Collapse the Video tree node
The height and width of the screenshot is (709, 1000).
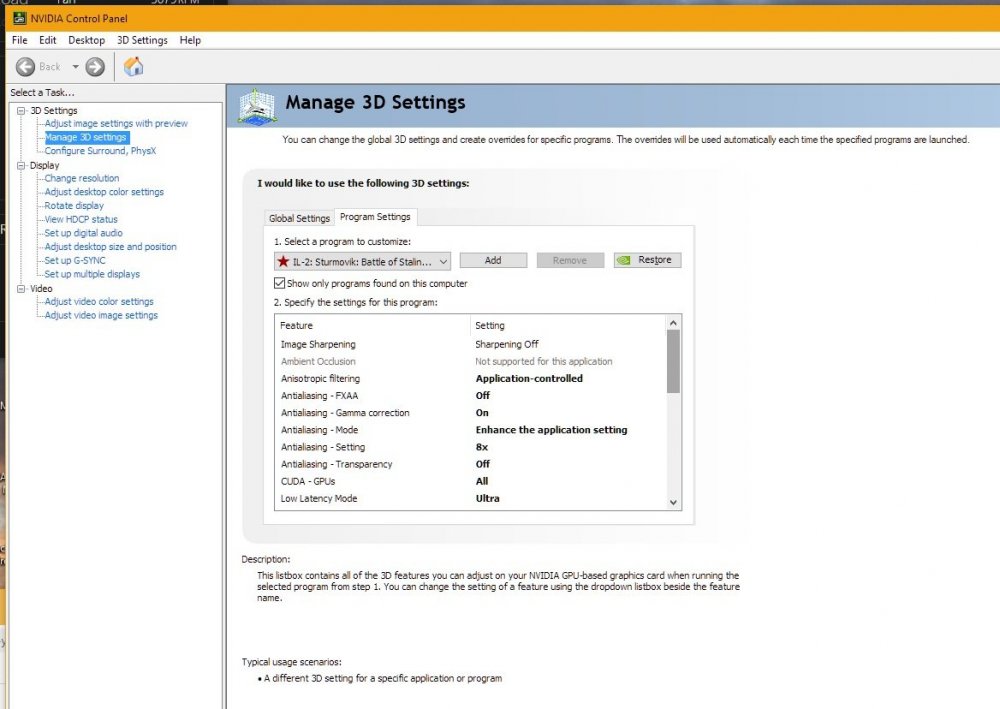[21, 289]
